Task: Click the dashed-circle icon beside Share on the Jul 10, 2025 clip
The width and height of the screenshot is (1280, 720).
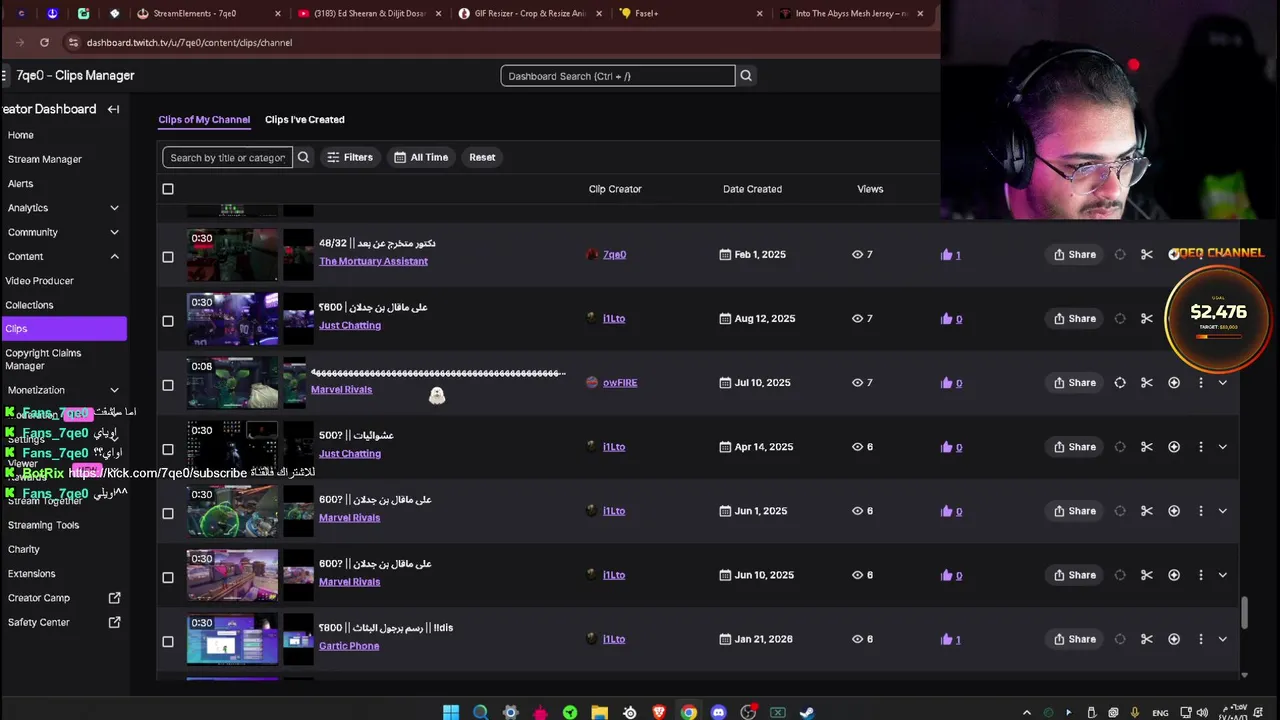Action: [x=1120, y=383]
